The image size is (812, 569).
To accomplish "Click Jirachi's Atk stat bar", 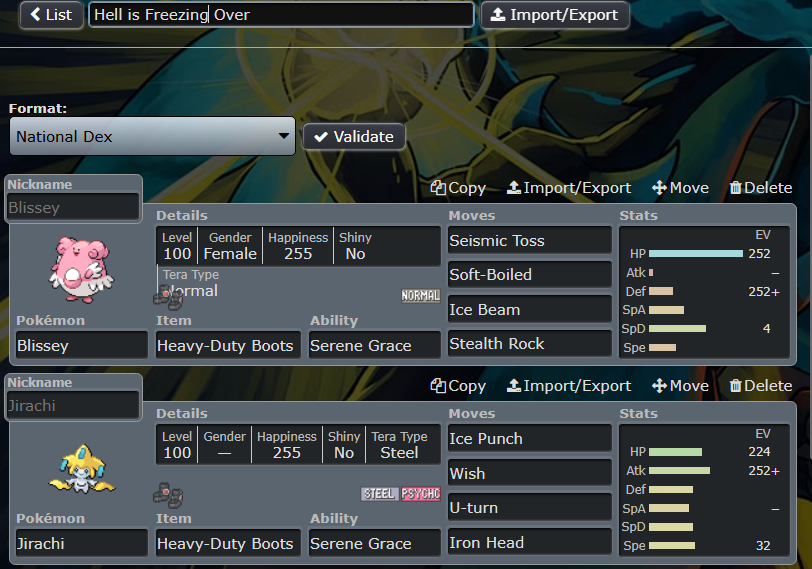I will (679, 471).
